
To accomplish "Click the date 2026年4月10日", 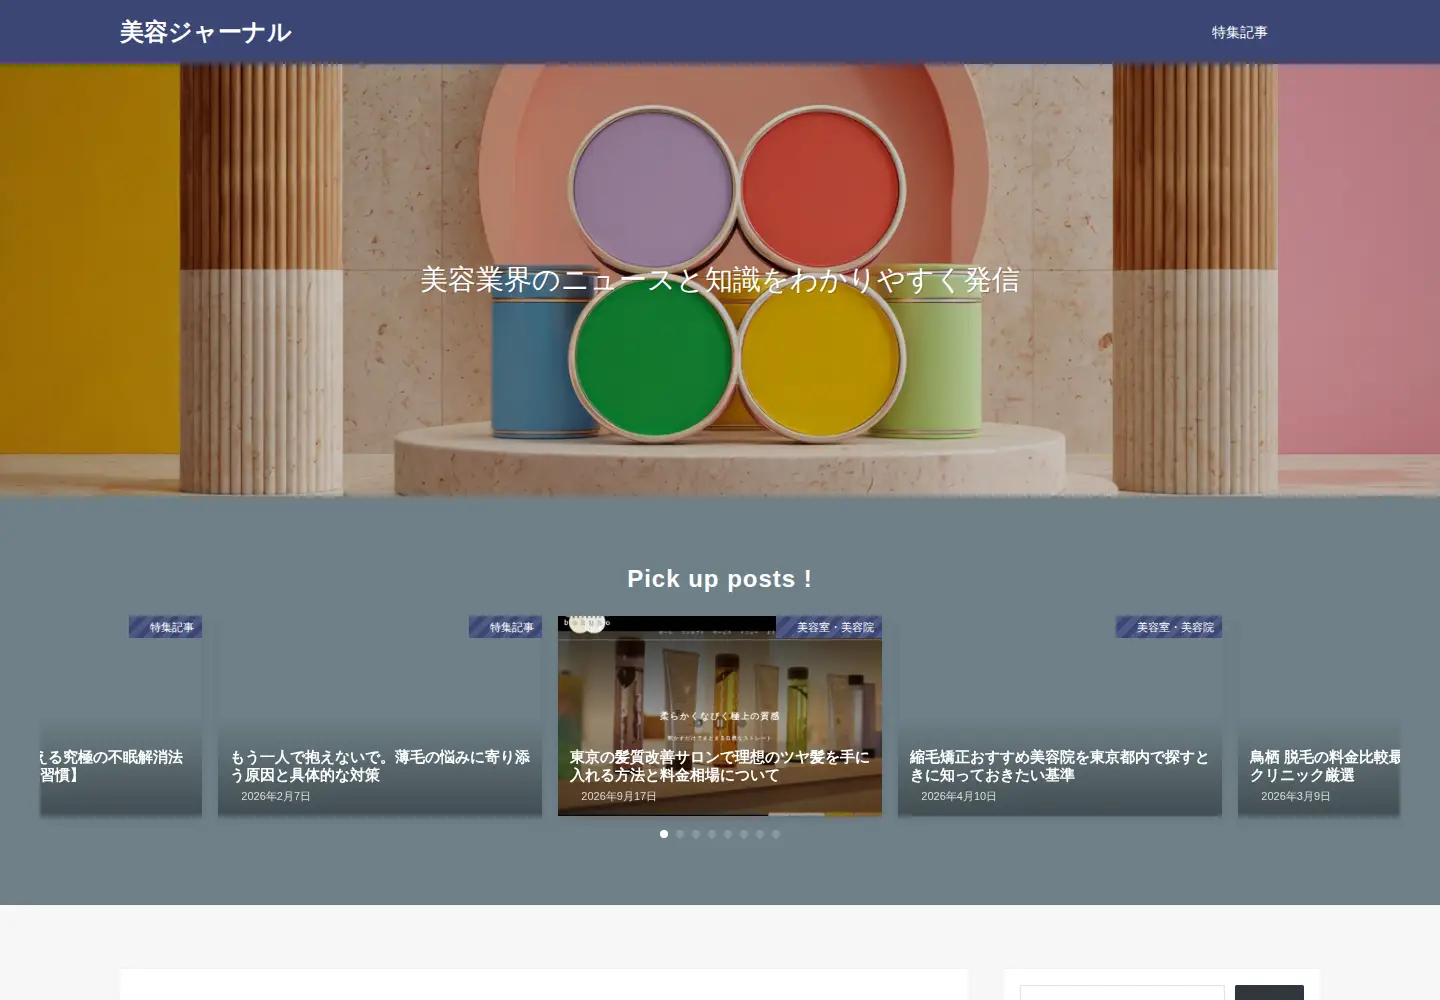I will [959, 796].
